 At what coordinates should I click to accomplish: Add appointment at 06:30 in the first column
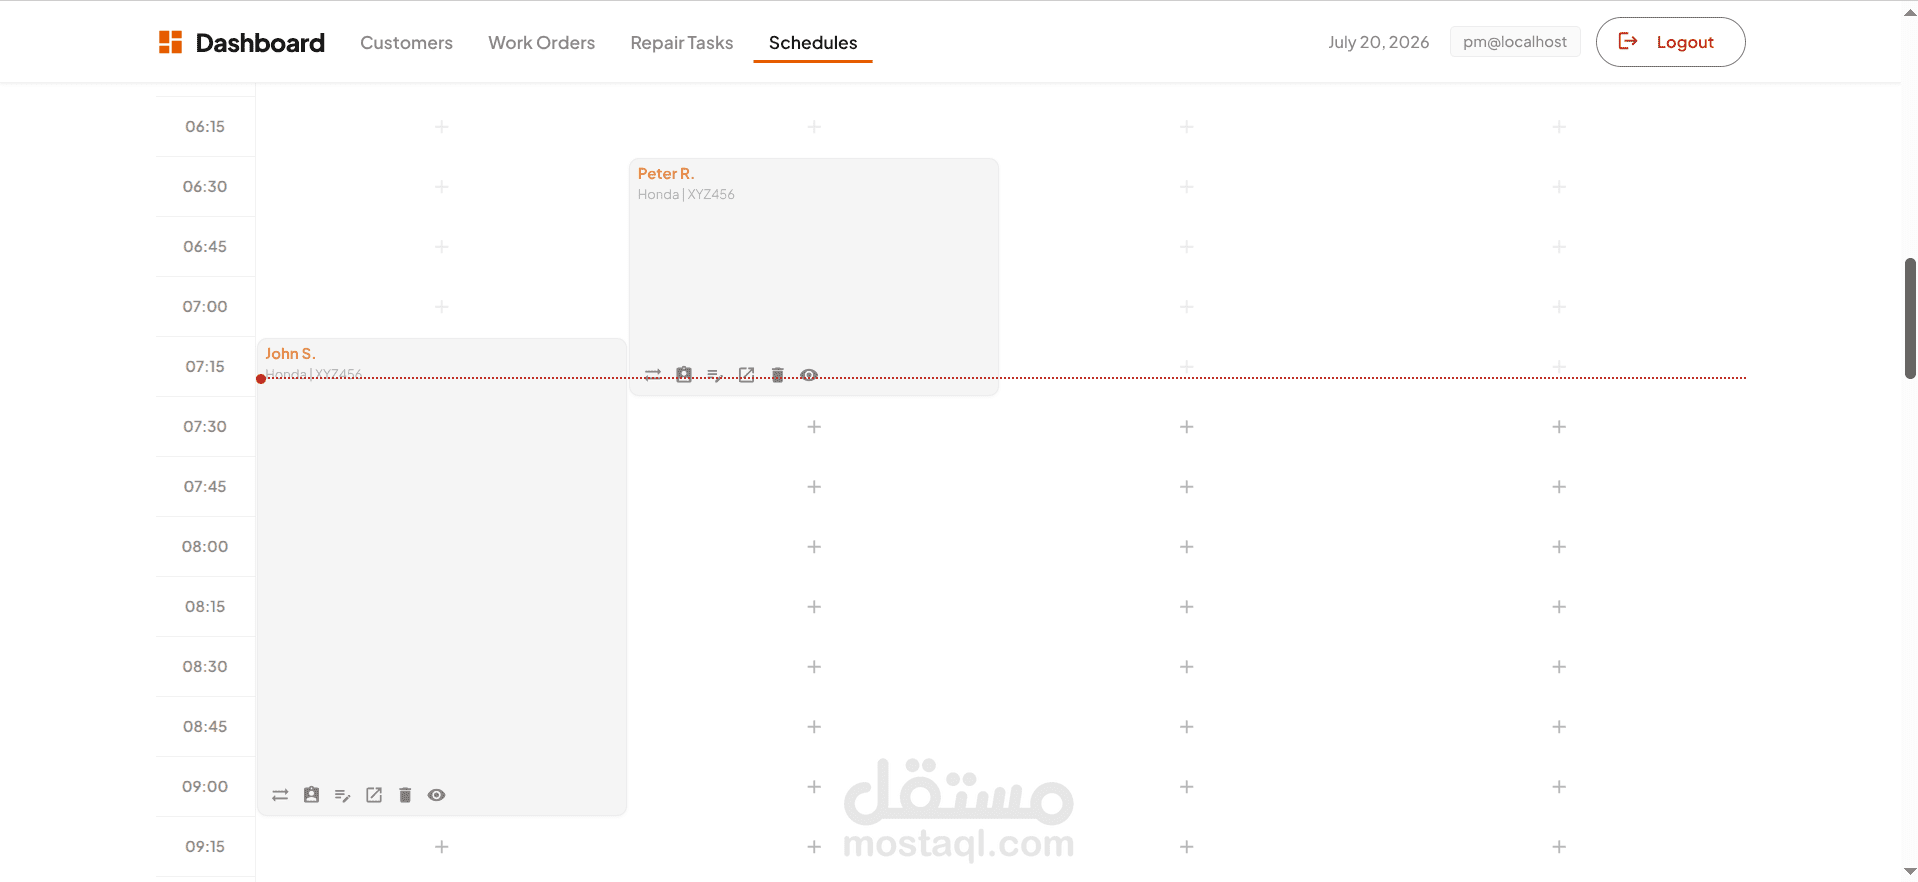(442, 187)
